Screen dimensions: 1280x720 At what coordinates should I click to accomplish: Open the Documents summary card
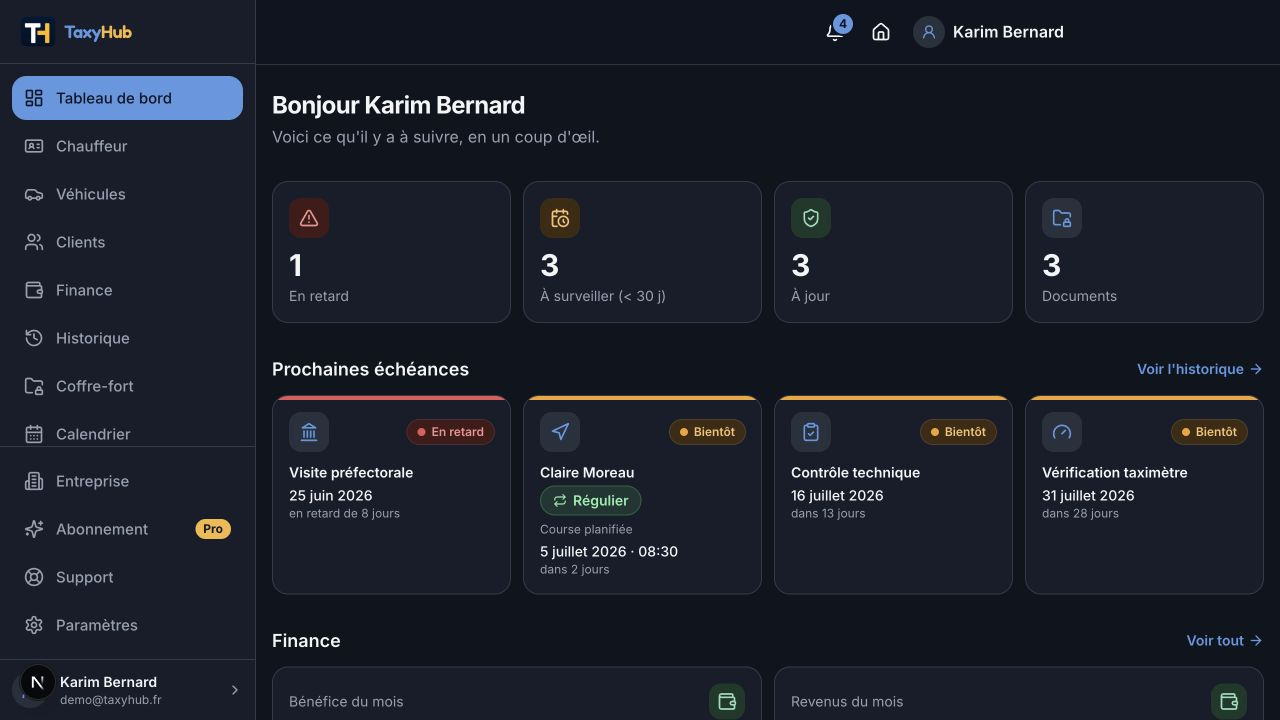click(1144, 252)
